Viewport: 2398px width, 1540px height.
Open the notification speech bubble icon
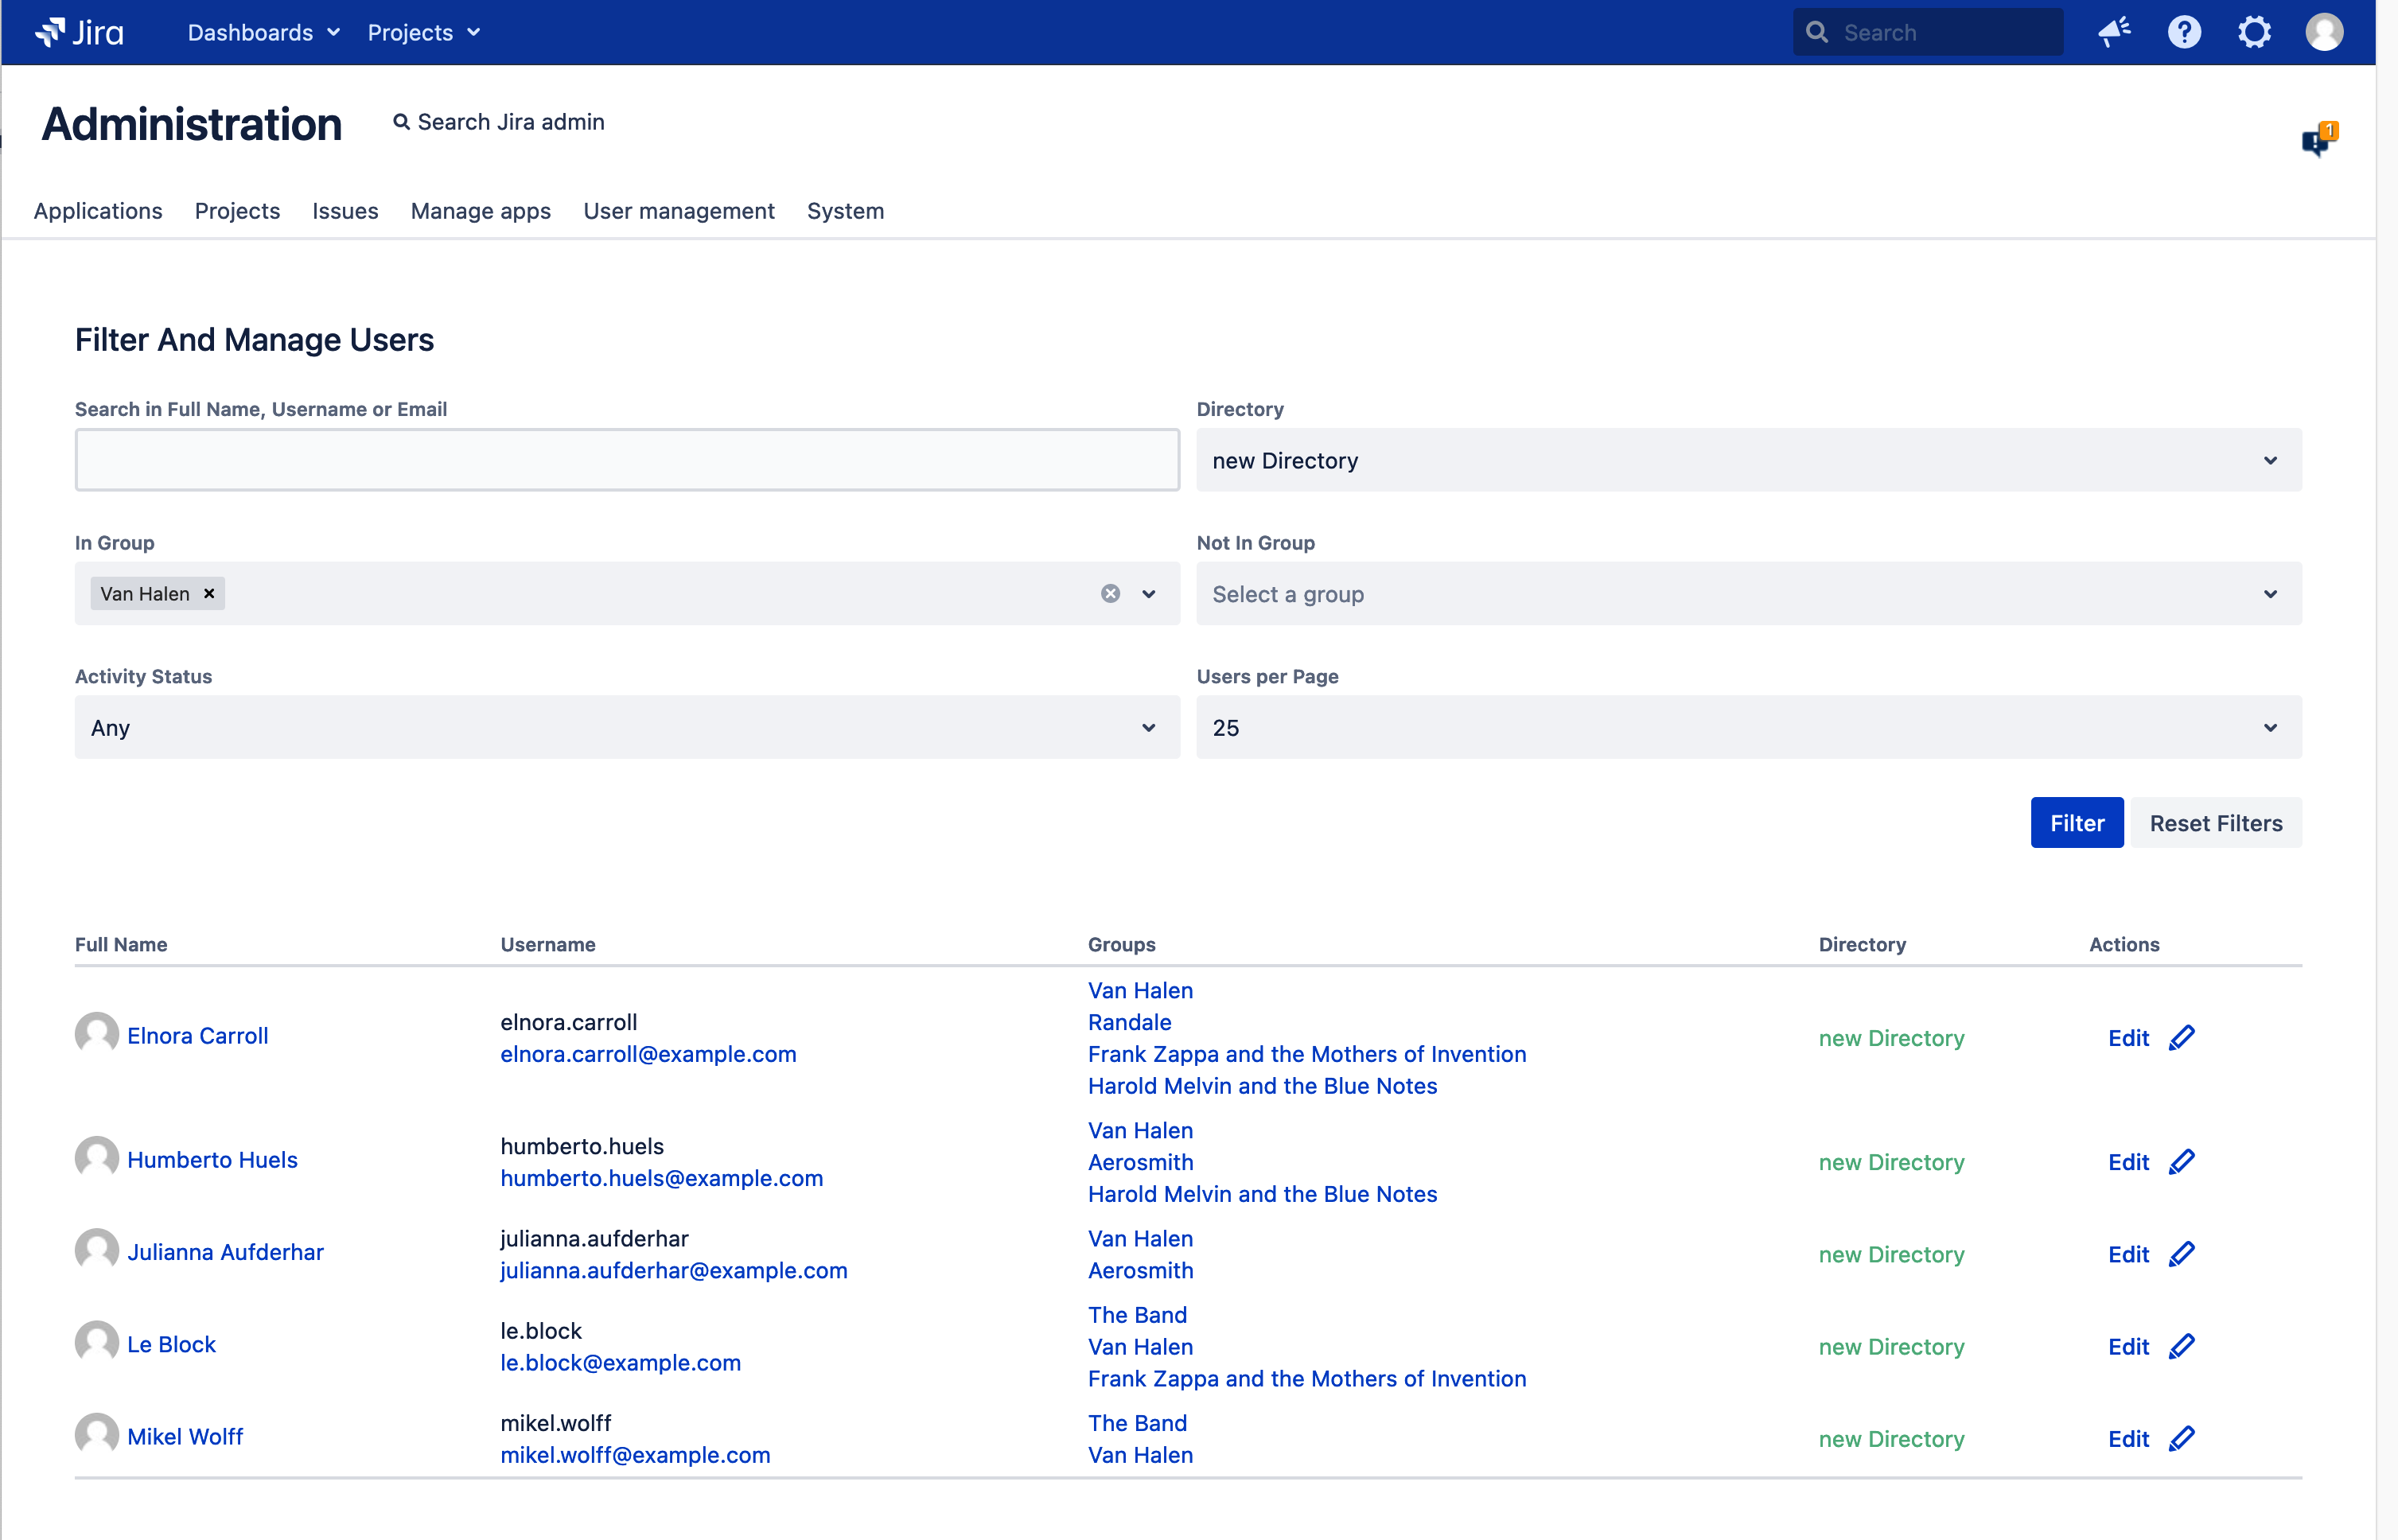point(2316,141)
